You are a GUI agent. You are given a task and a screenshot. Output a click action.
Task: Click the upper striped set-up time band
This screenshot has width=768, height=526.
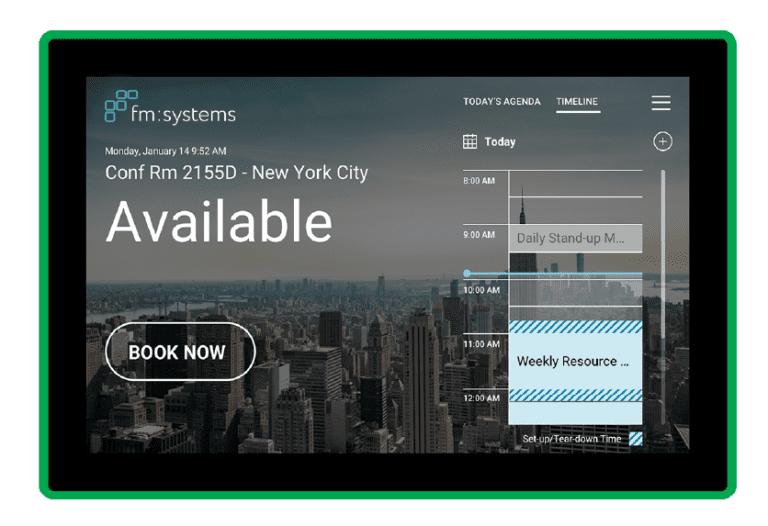click(575, 327)
